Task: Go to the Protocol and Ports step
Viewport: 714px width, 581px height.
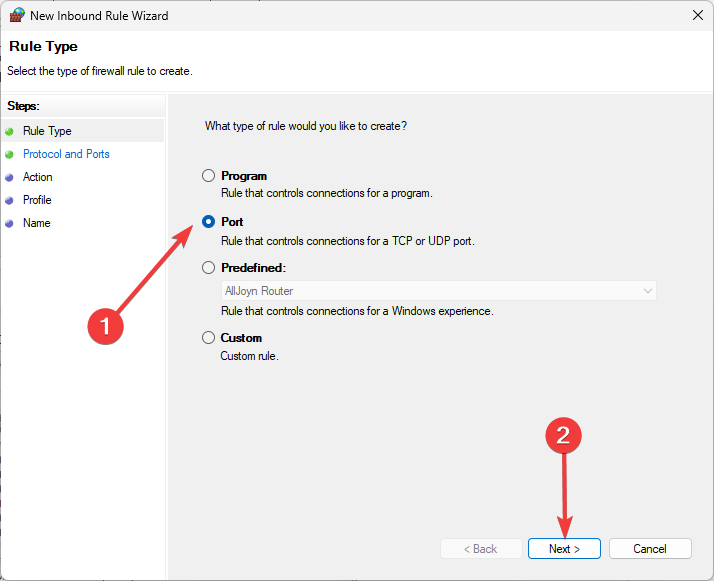Action: (x=66, y=154)
